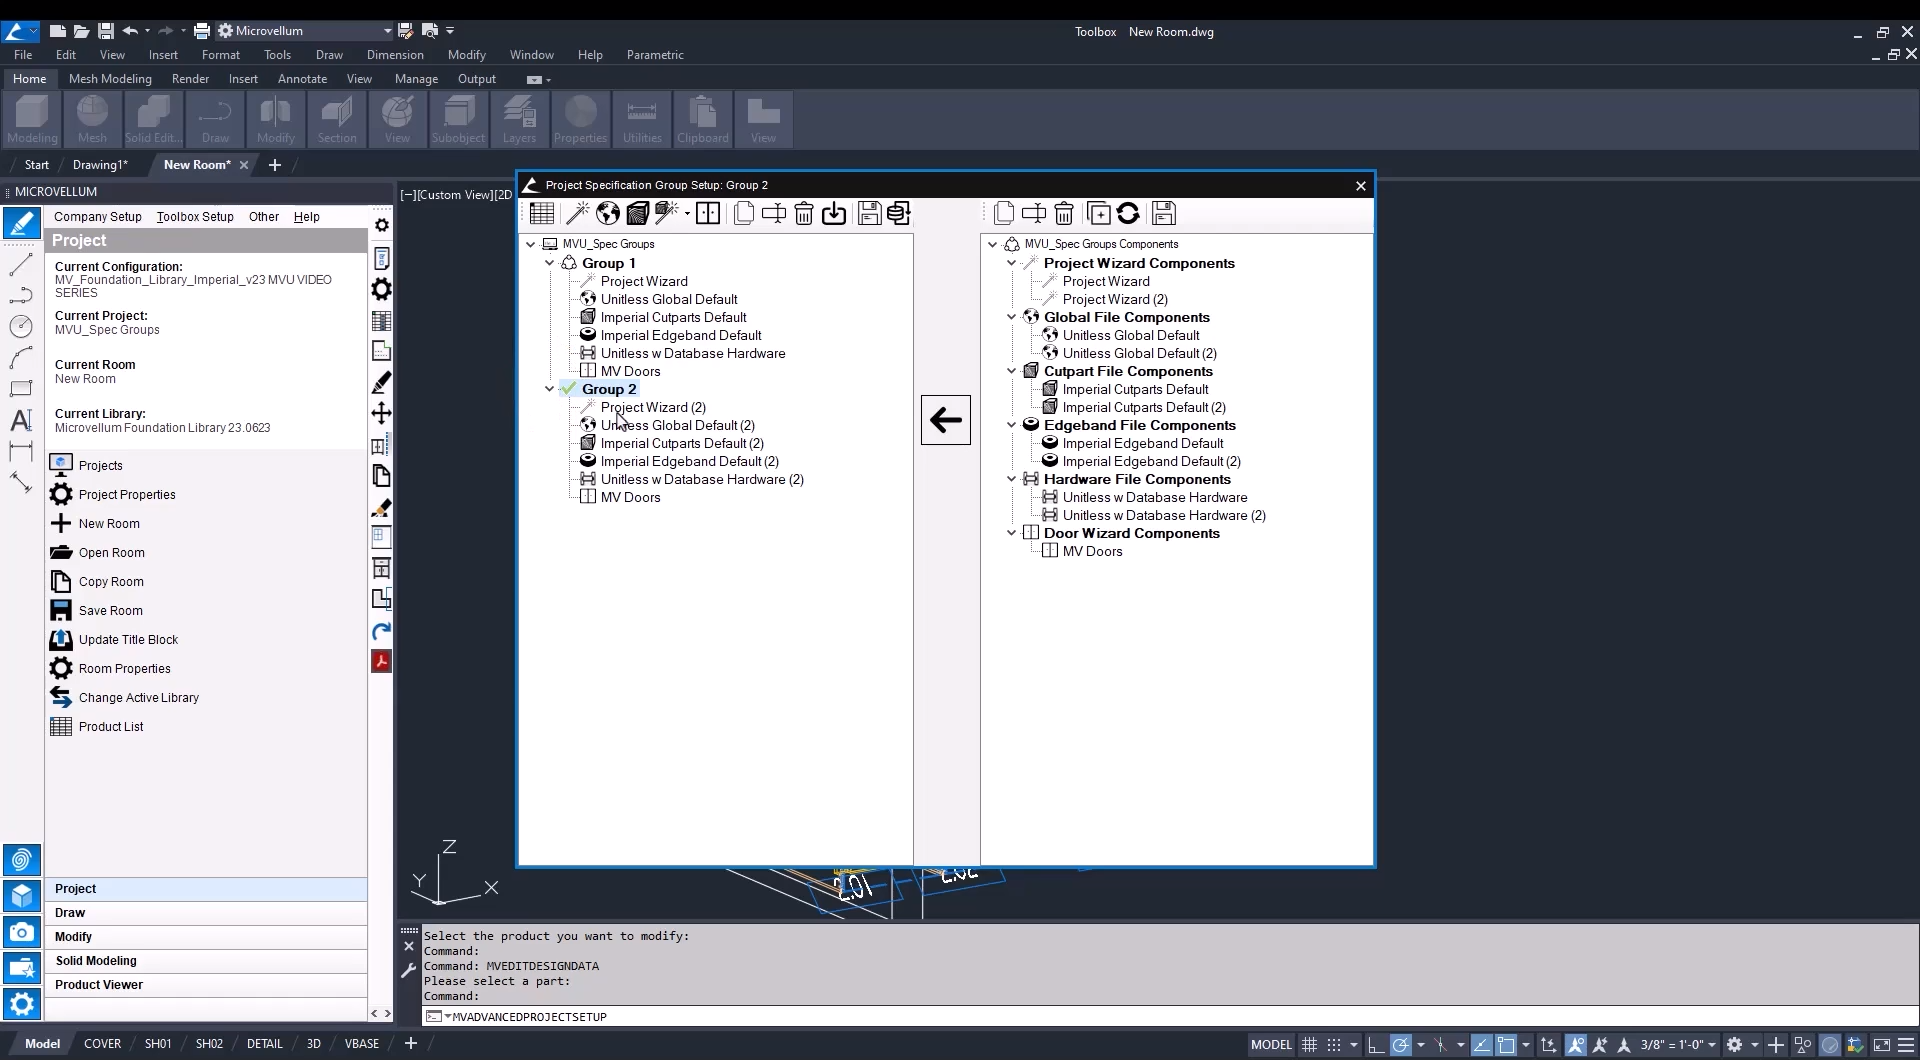Select the text A tool in left strip

point(21,420)
